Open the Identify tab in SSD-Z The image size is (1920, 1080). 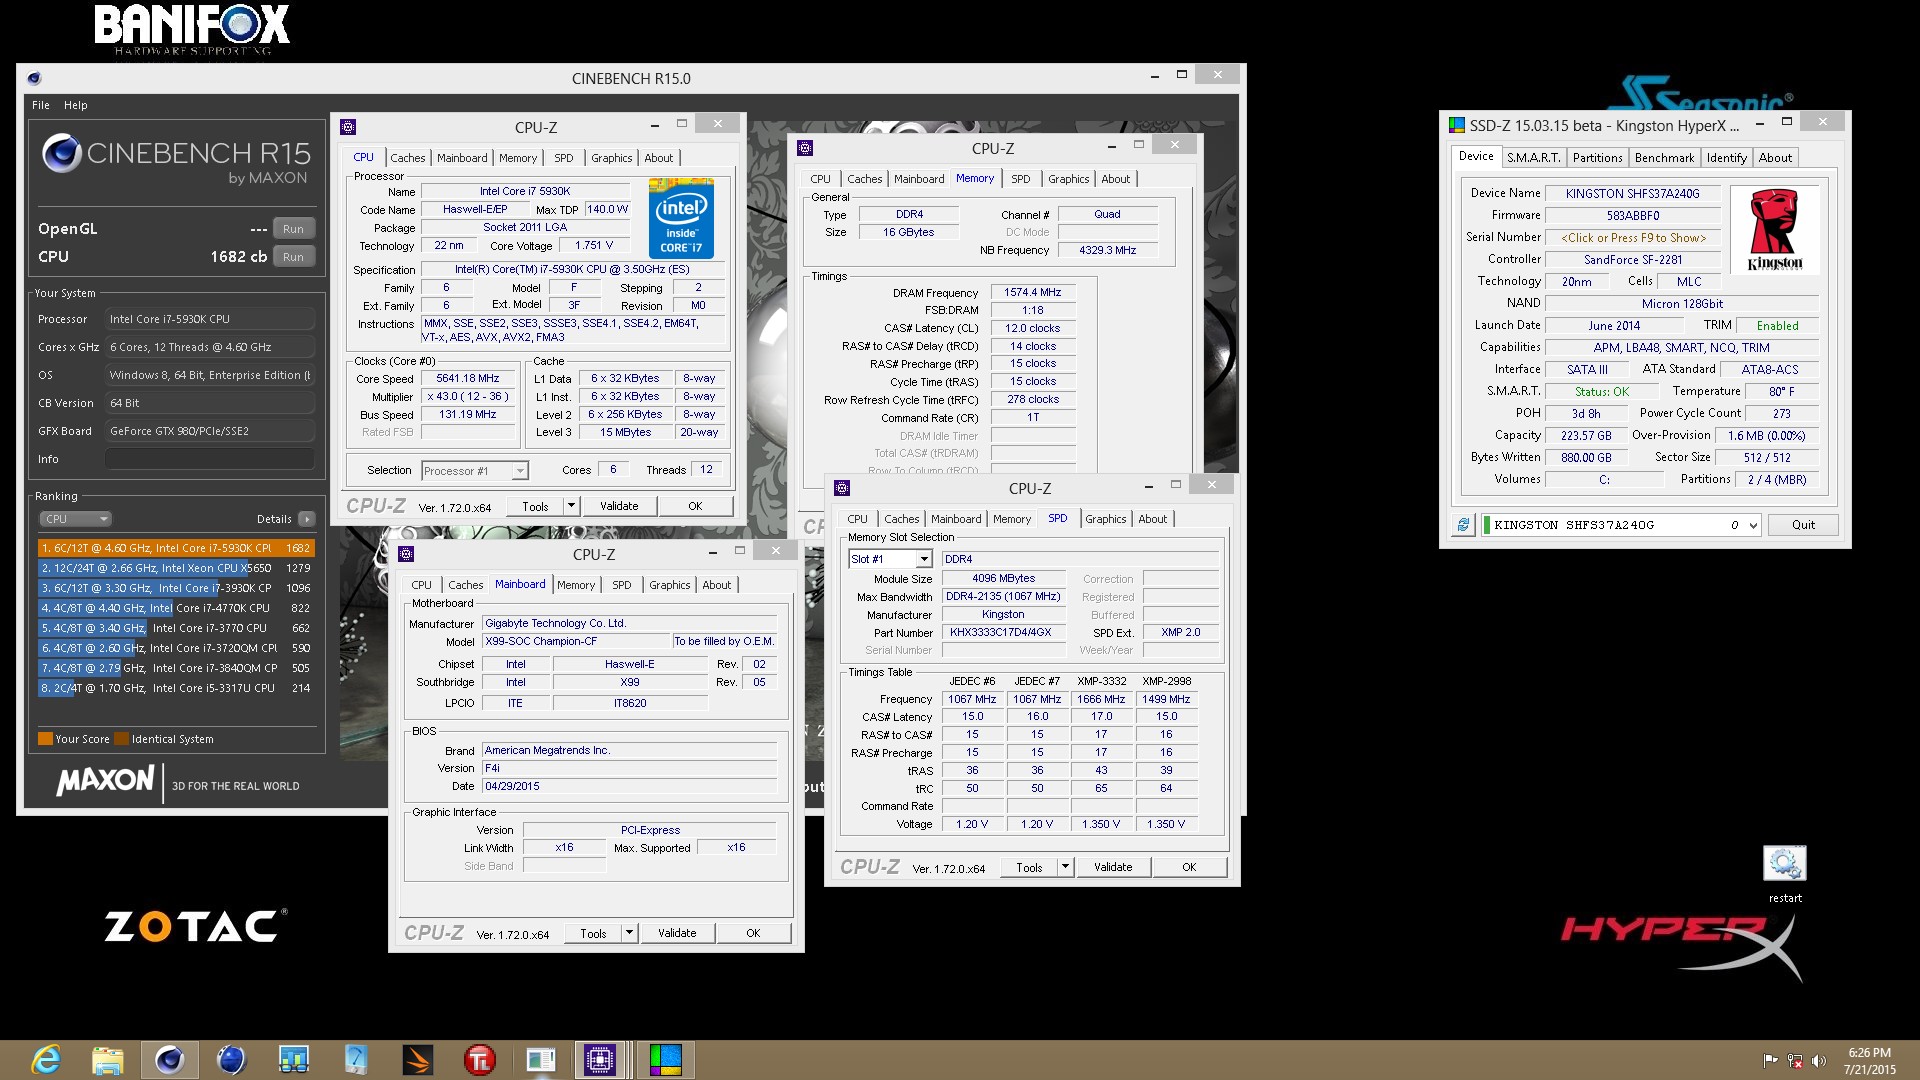(x=1726, y=158)
